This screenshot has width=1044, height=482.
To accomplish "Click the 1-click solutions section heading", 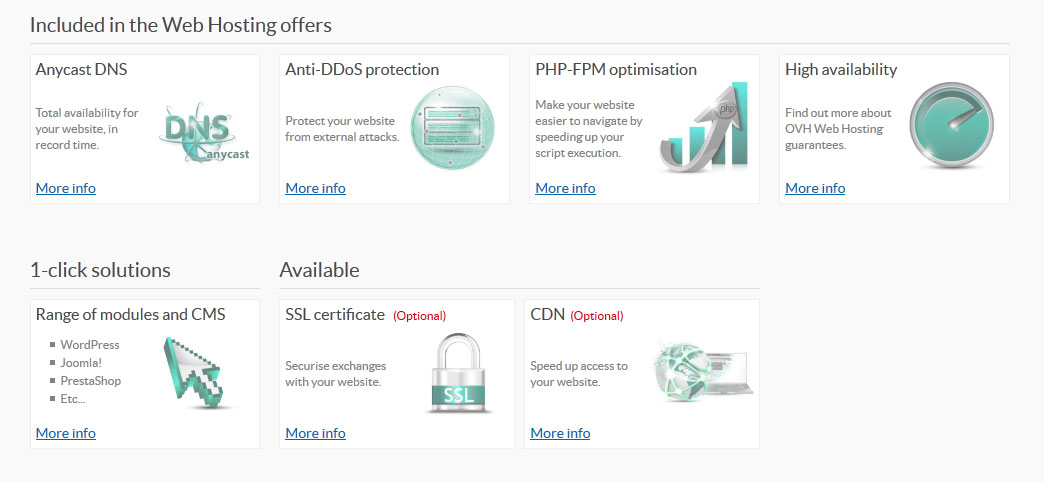I will (x=101, y=270).
